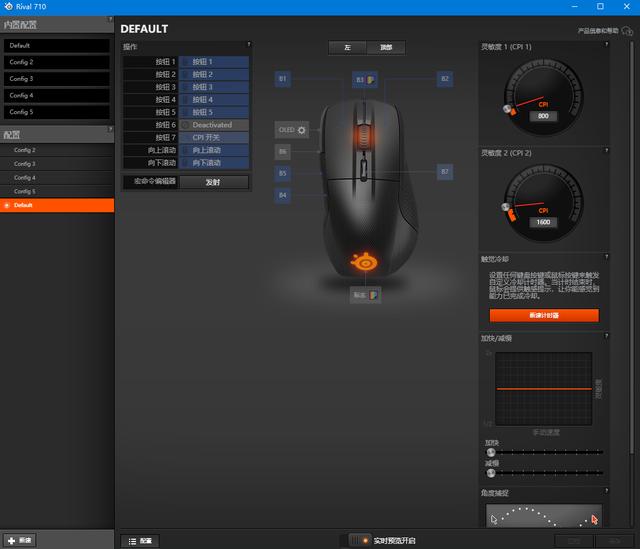Click help icon for 加快/减慢 section

coord(606,336)
